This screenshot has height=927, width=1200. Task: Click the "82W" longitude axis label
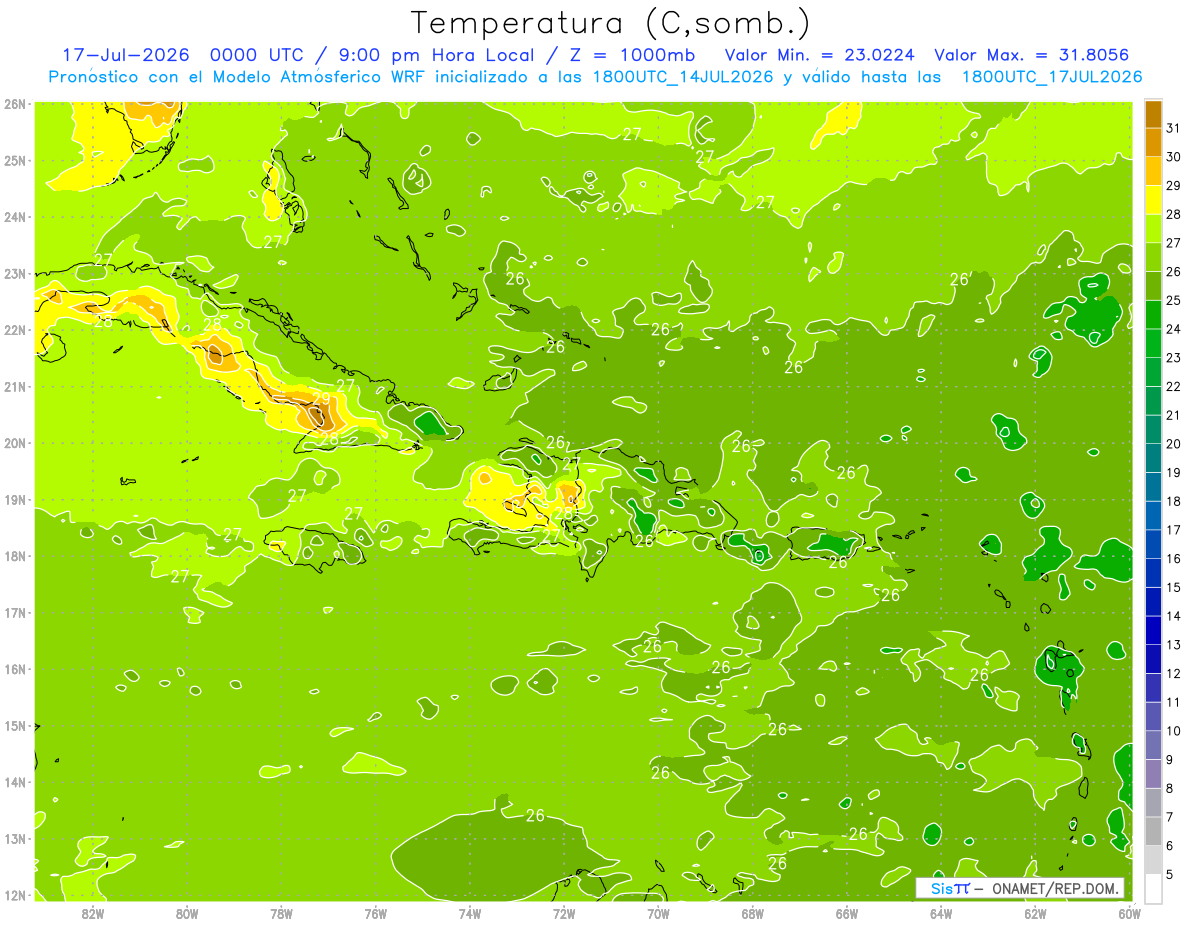coord(93,914)
